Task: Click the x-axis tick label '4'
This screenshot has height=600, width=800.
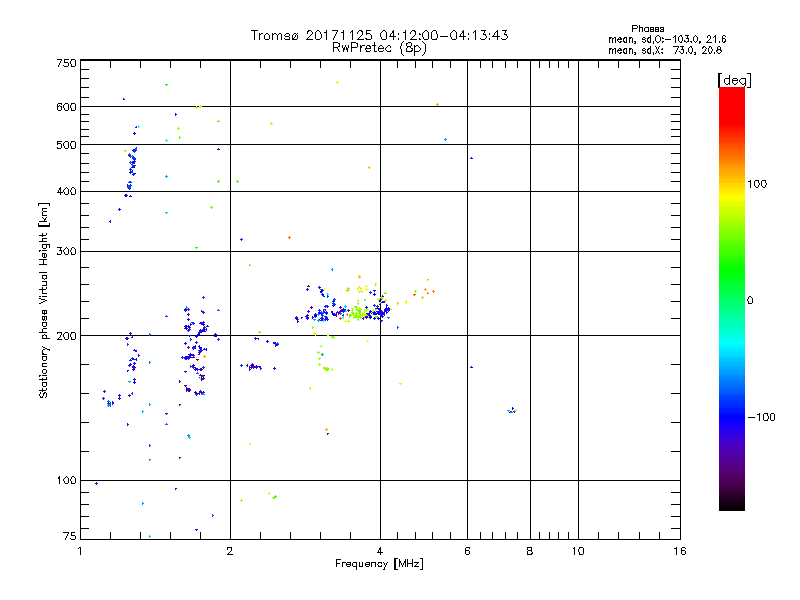Action: point(380,551)
